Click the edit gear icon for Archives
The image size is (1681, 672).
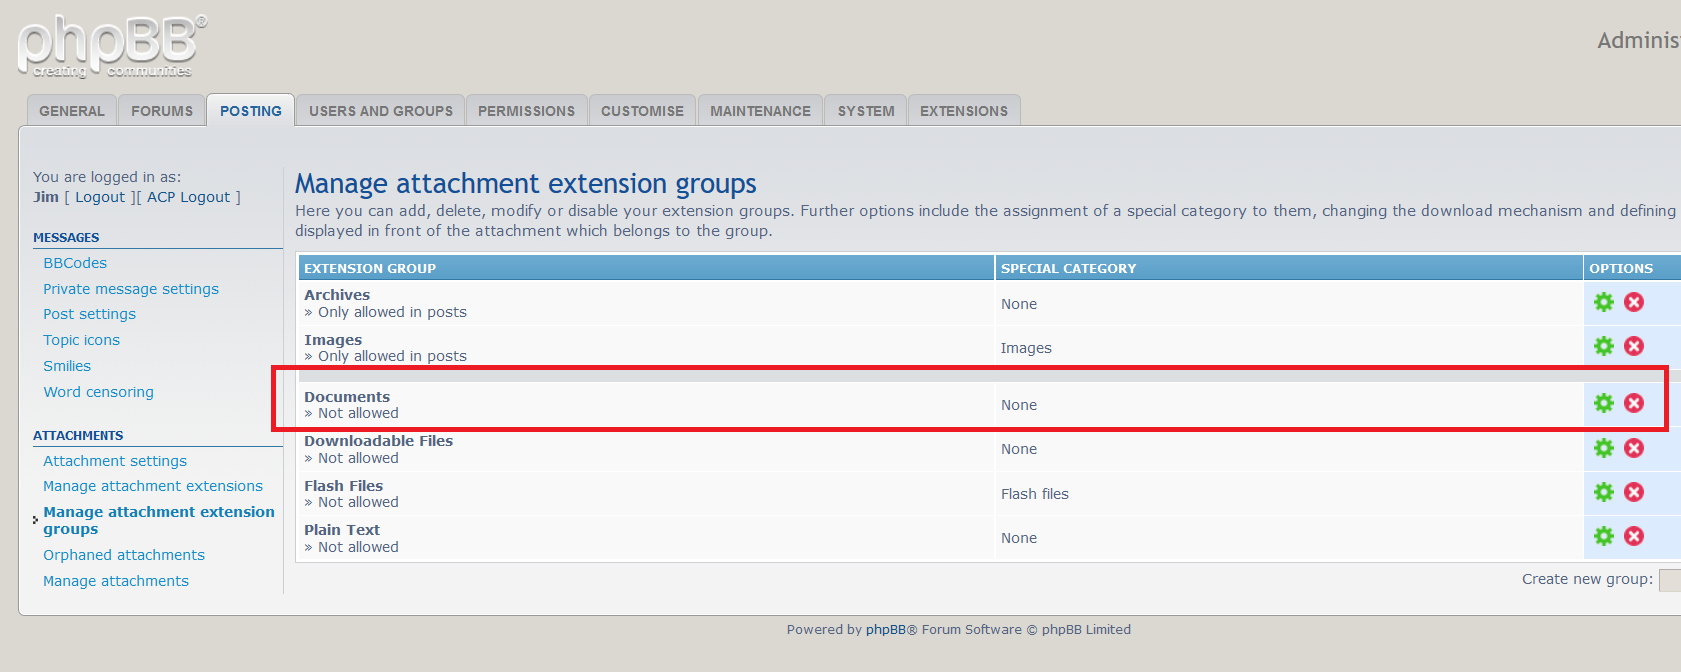tap(1603, 302)
